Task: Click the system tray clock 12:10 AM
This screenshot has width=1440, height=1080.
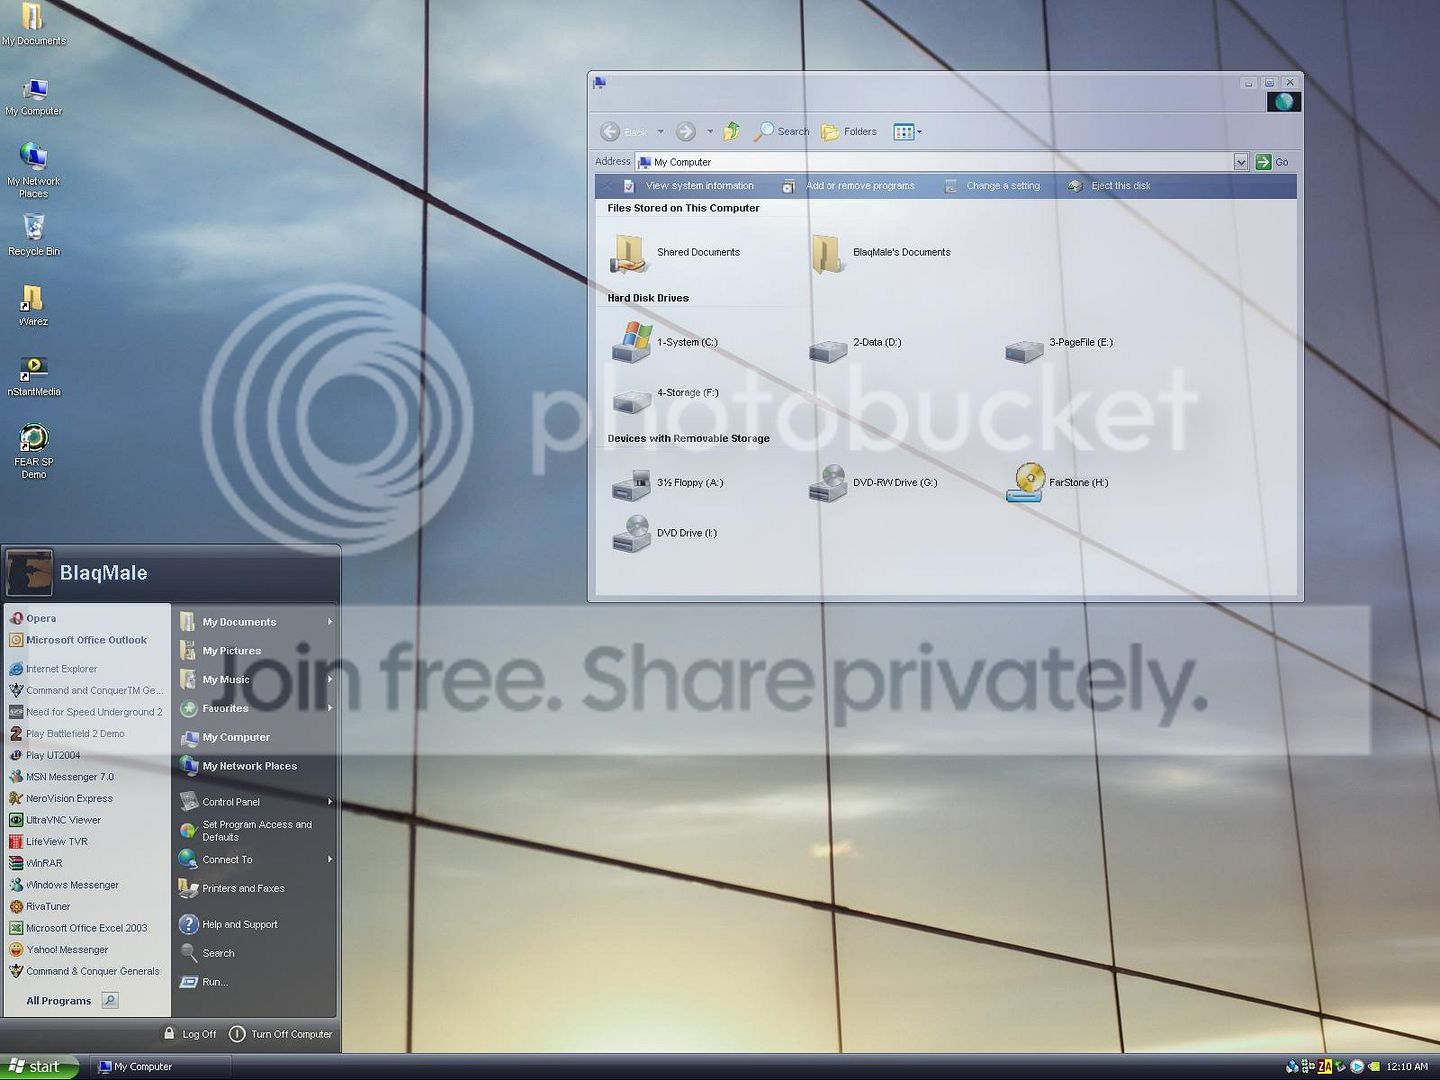Action: tap(1407, 1067)
